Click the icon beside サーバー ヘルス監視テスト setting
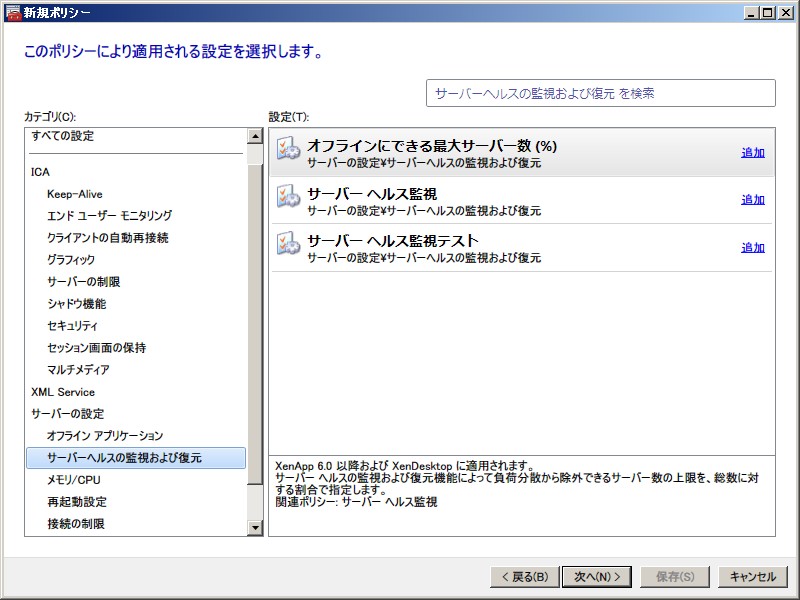Screen dimensions: 800x600 (x=288, y=246)
